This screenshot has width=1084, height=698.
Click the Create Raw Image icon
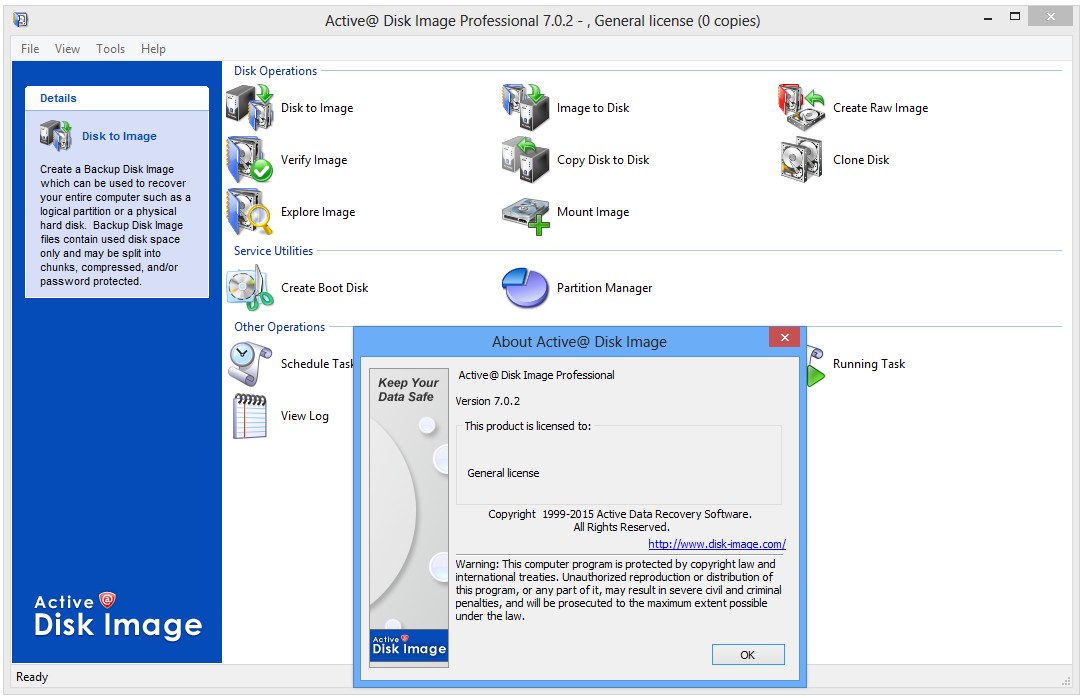coord(802,107)
